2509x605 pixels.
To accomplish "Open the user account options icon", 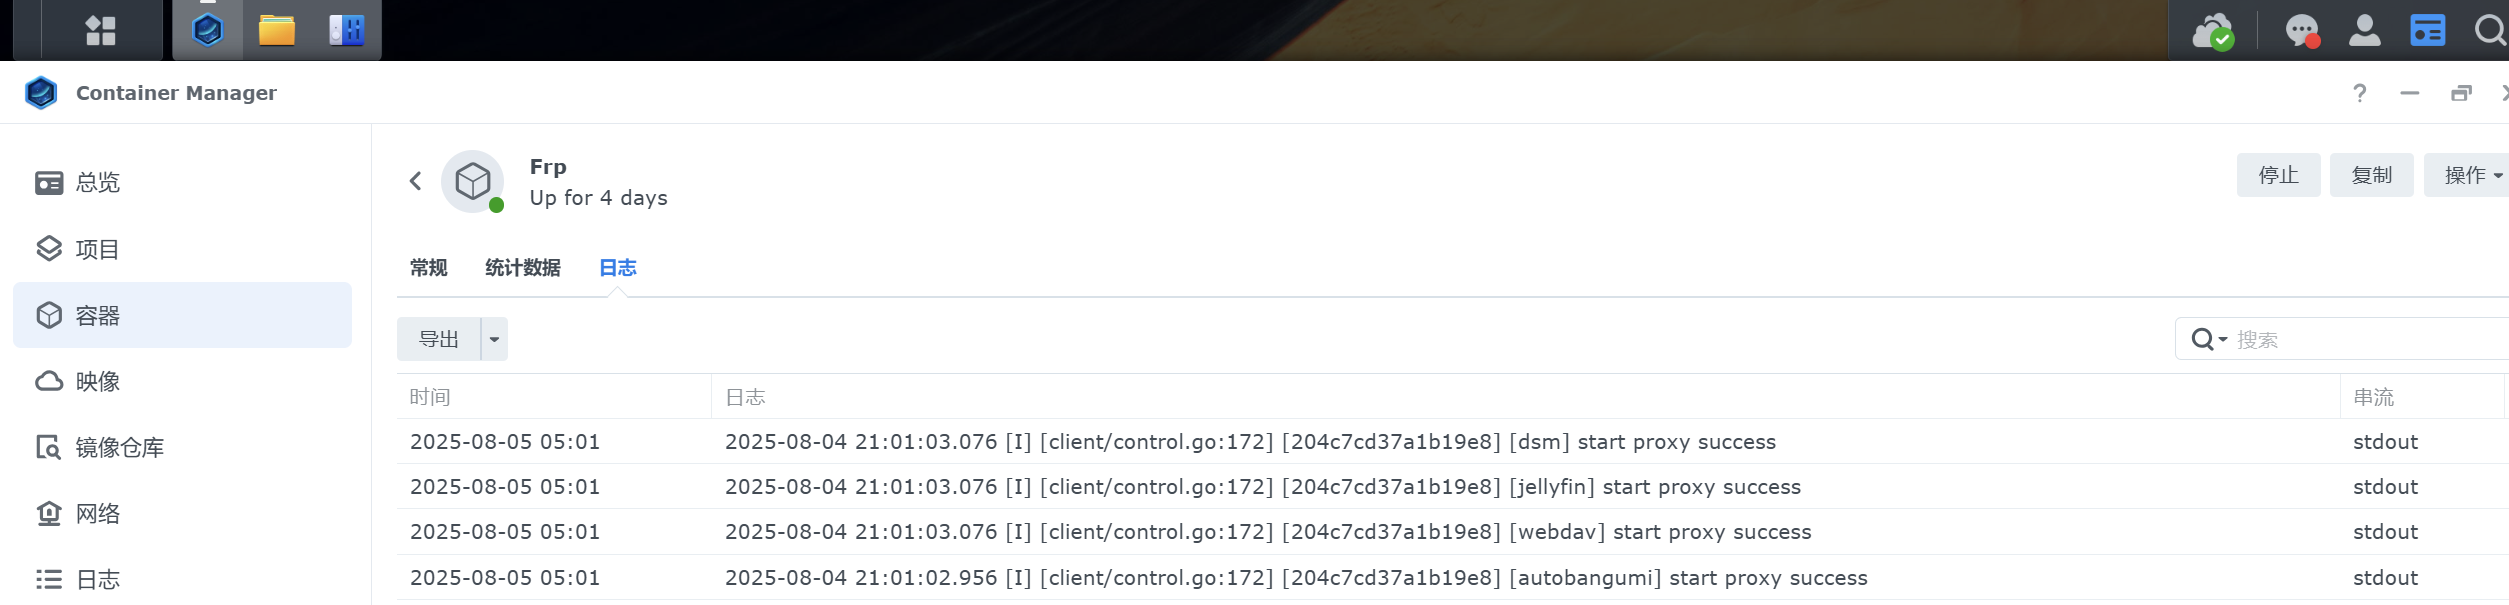I will click(x=2364, y=31).
